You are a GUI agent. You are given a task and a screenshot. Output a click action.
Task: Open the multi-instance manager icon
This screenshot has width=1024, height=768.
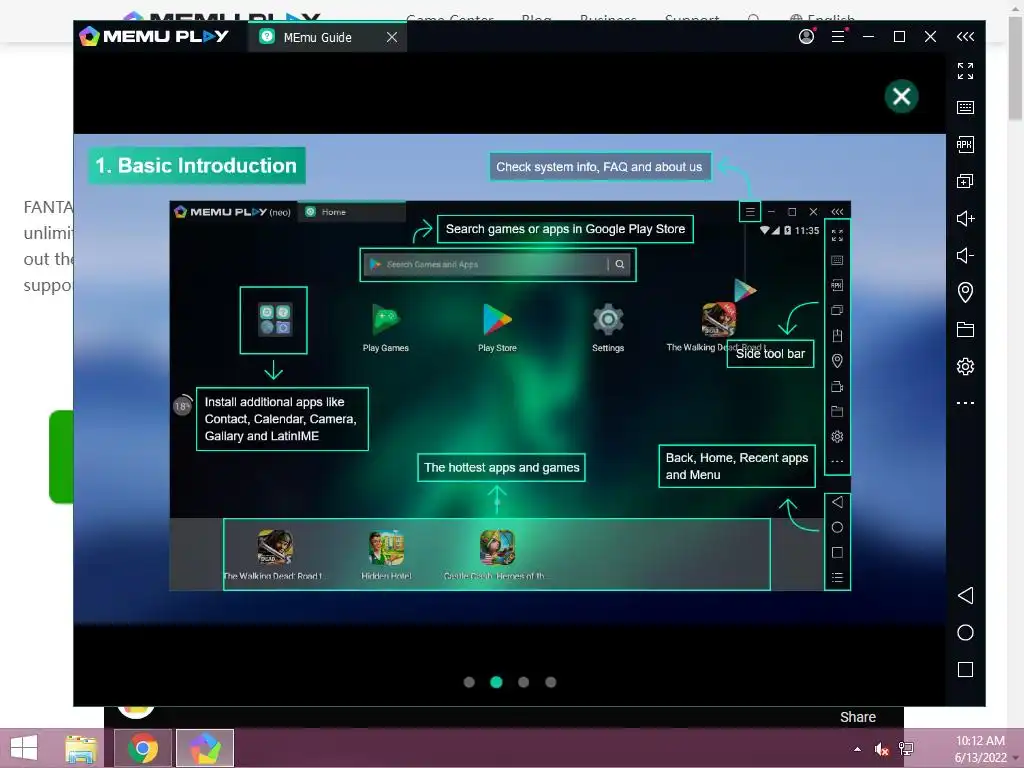click(965, 181)
